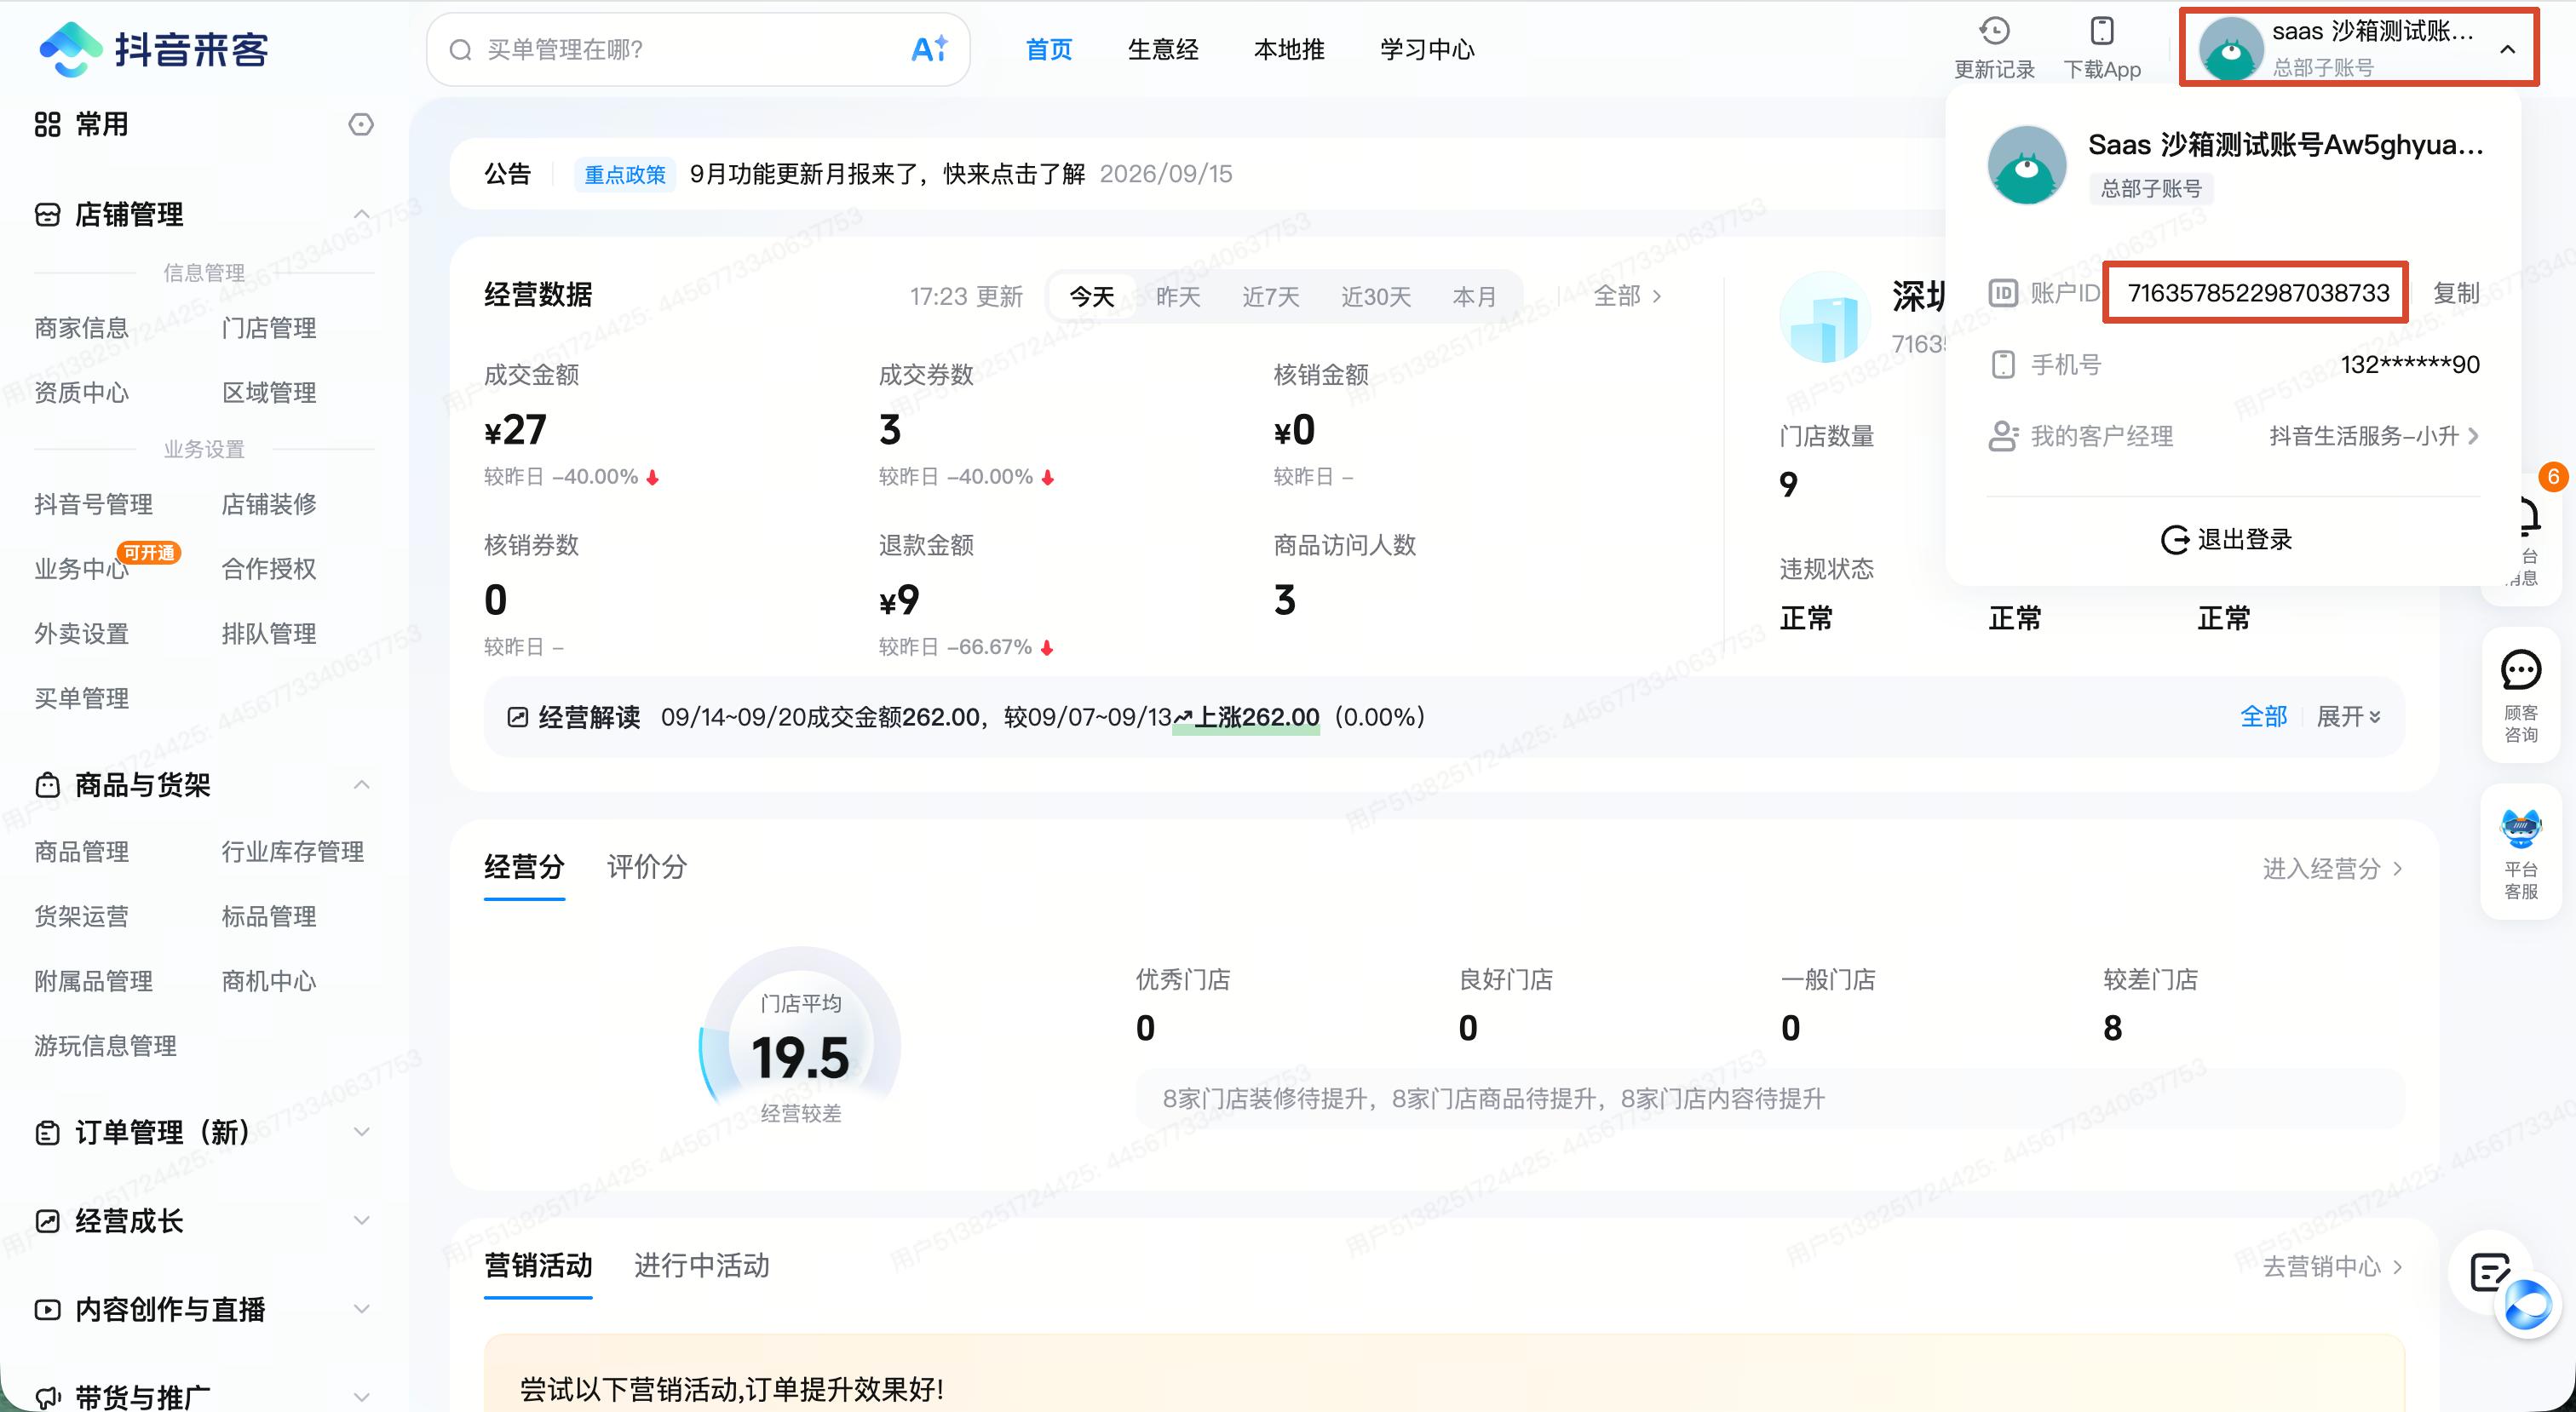Select the 经营分 tab

click(524, 866)
